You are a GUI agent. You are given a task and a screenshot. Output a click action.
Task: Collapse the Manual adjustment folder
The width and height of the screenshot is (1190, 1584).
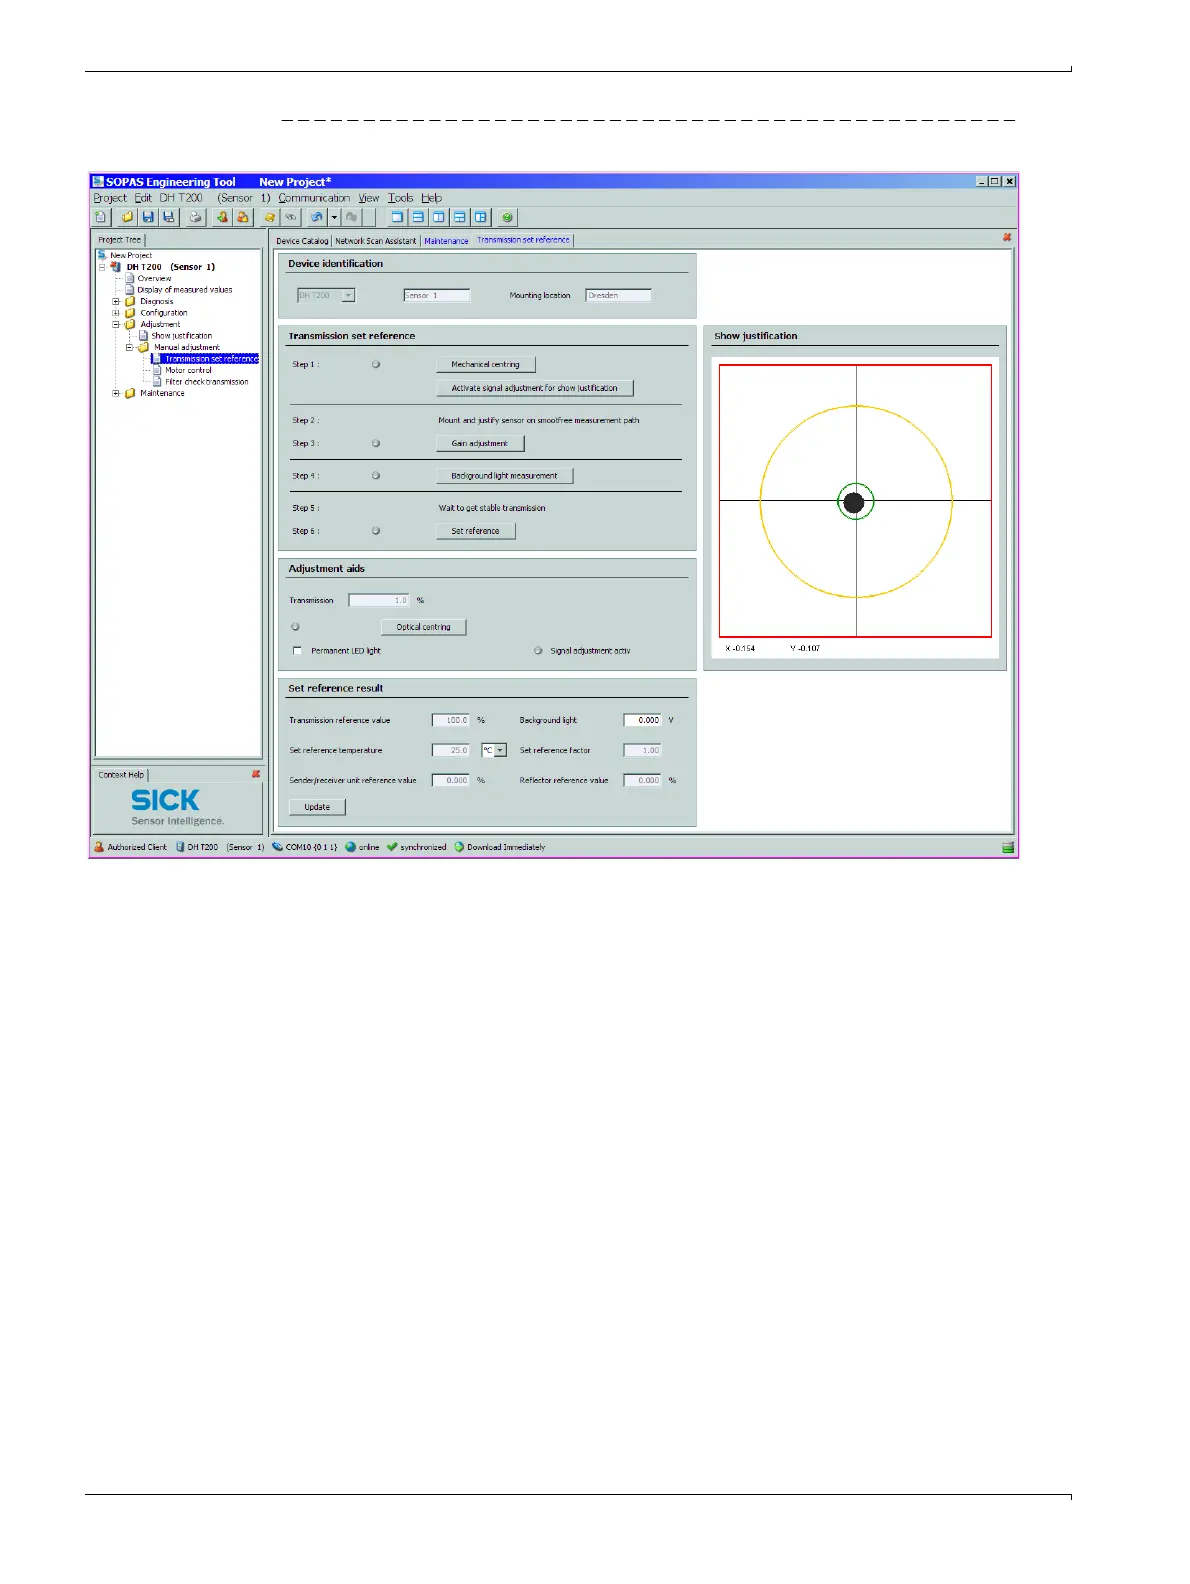[129, 347]
